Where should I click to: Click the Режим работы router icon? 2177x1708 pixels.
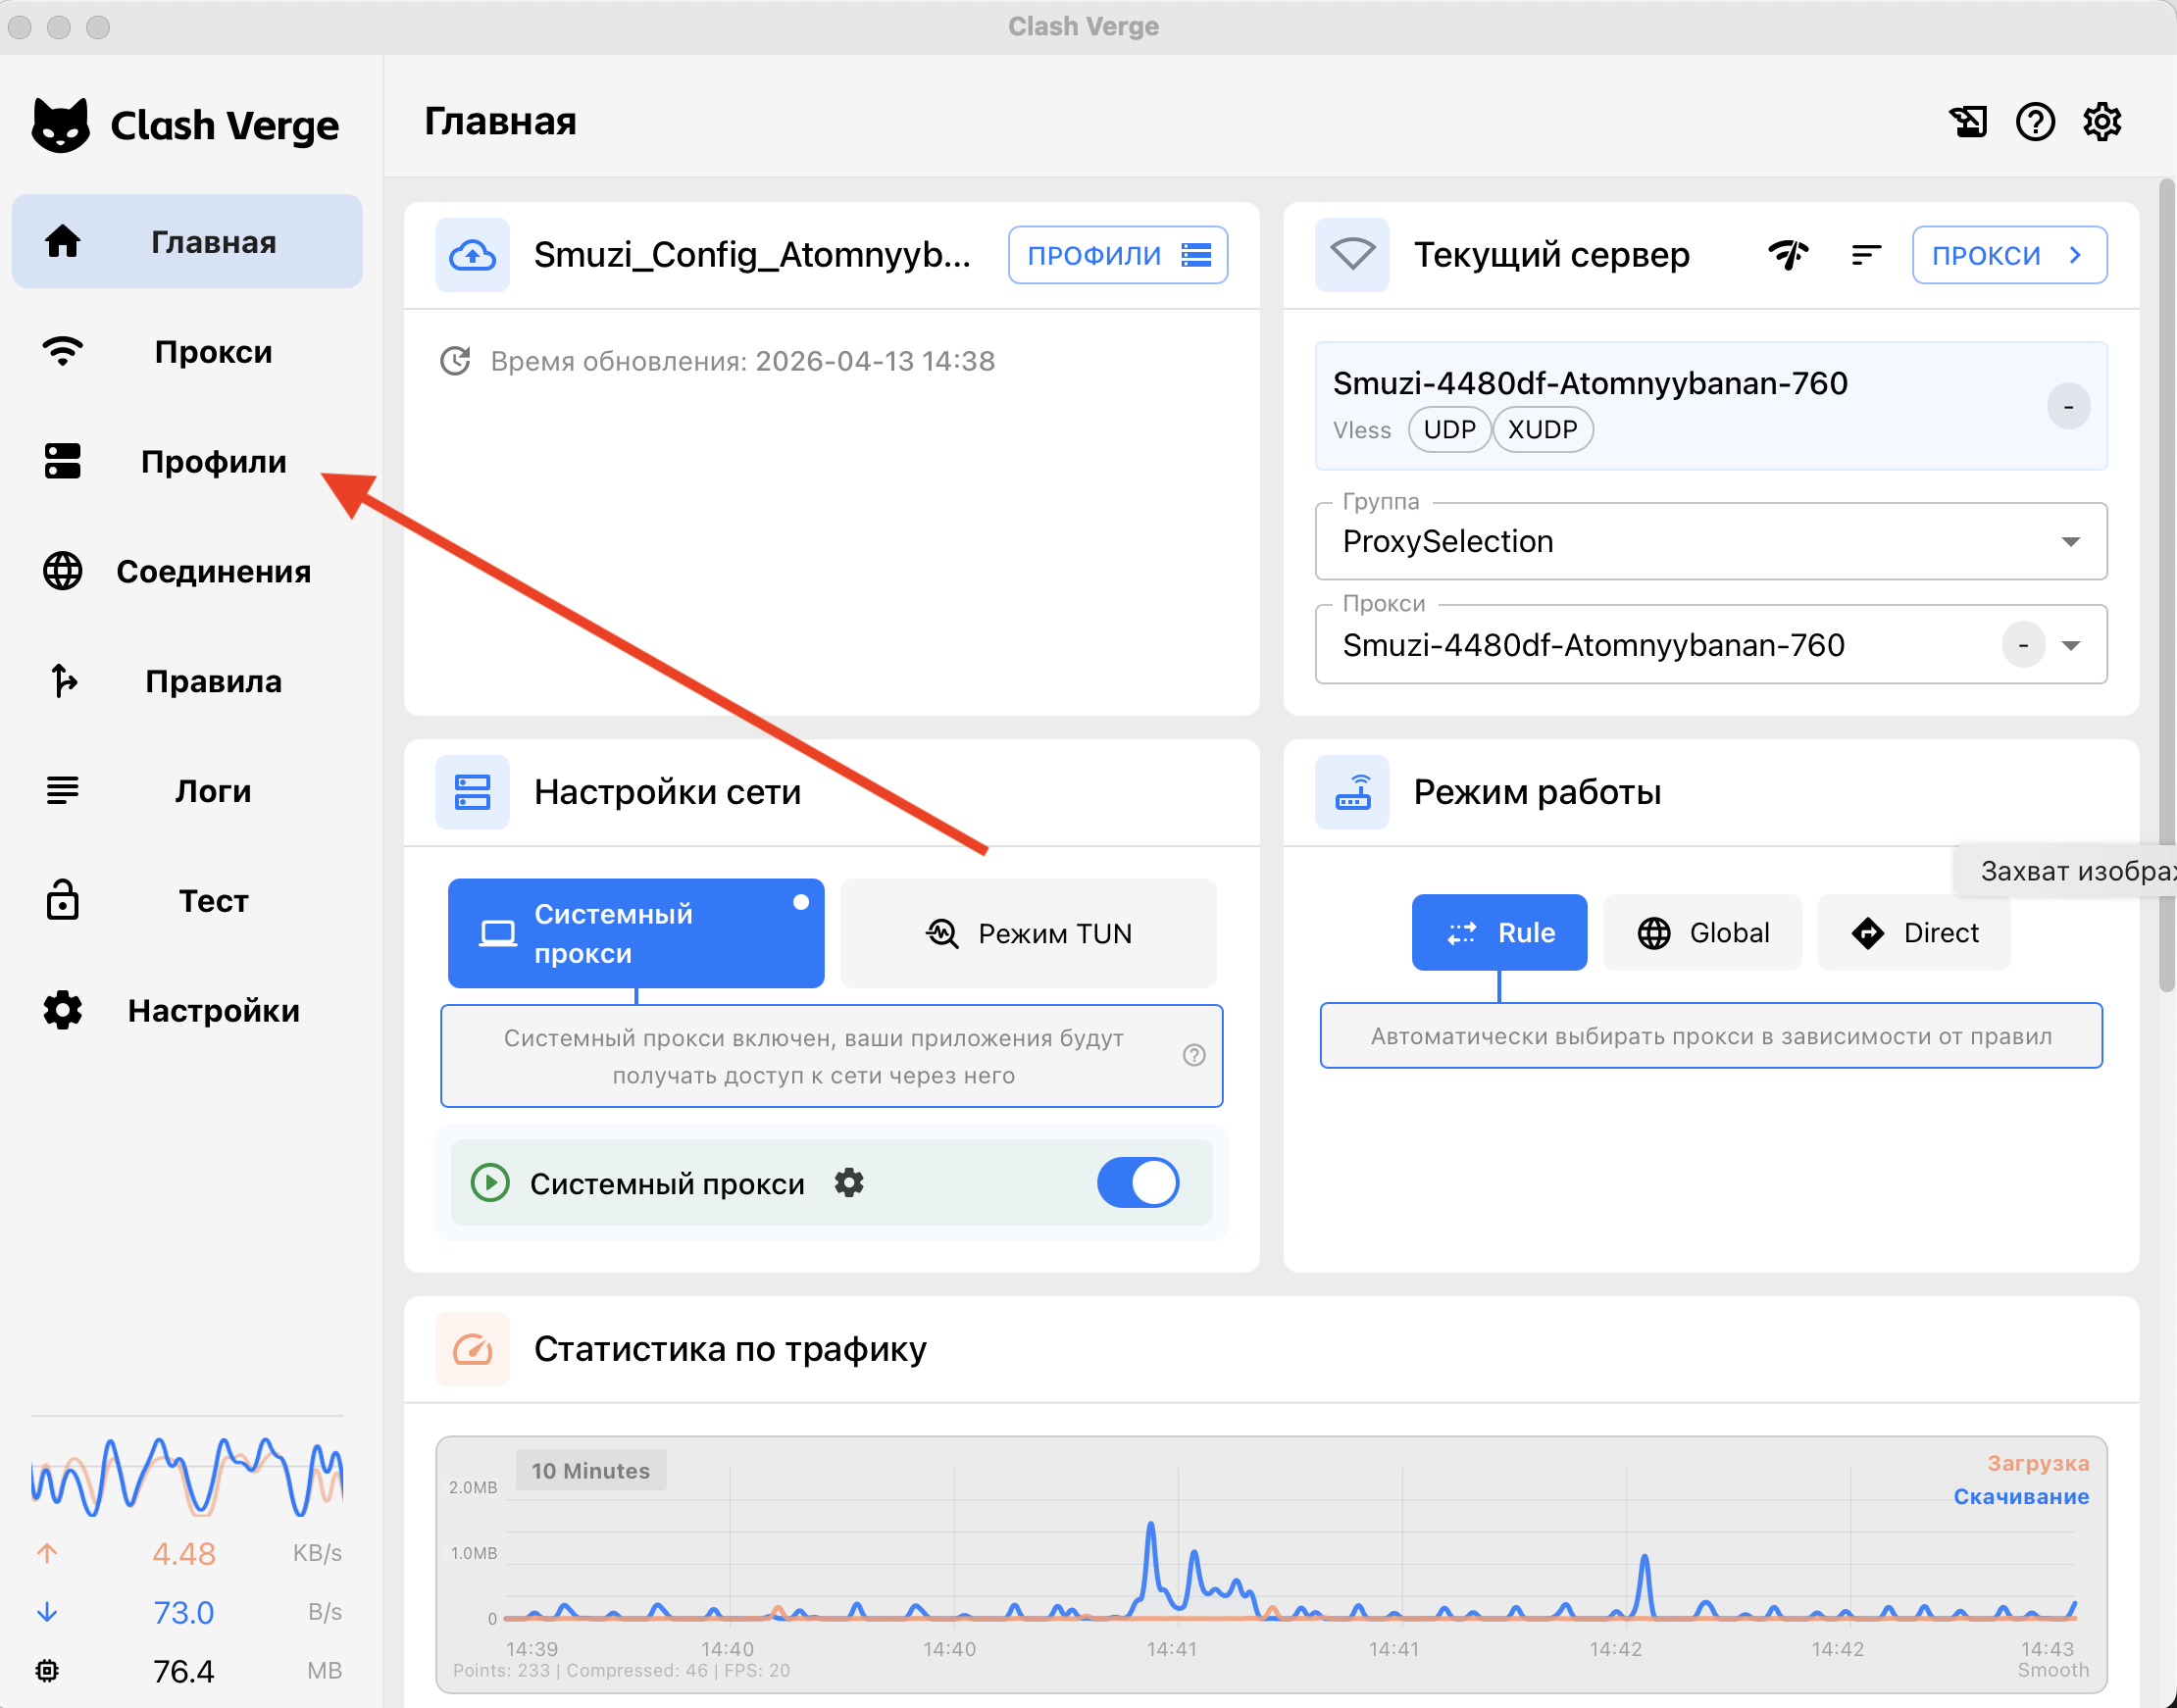click(1352, 792)
